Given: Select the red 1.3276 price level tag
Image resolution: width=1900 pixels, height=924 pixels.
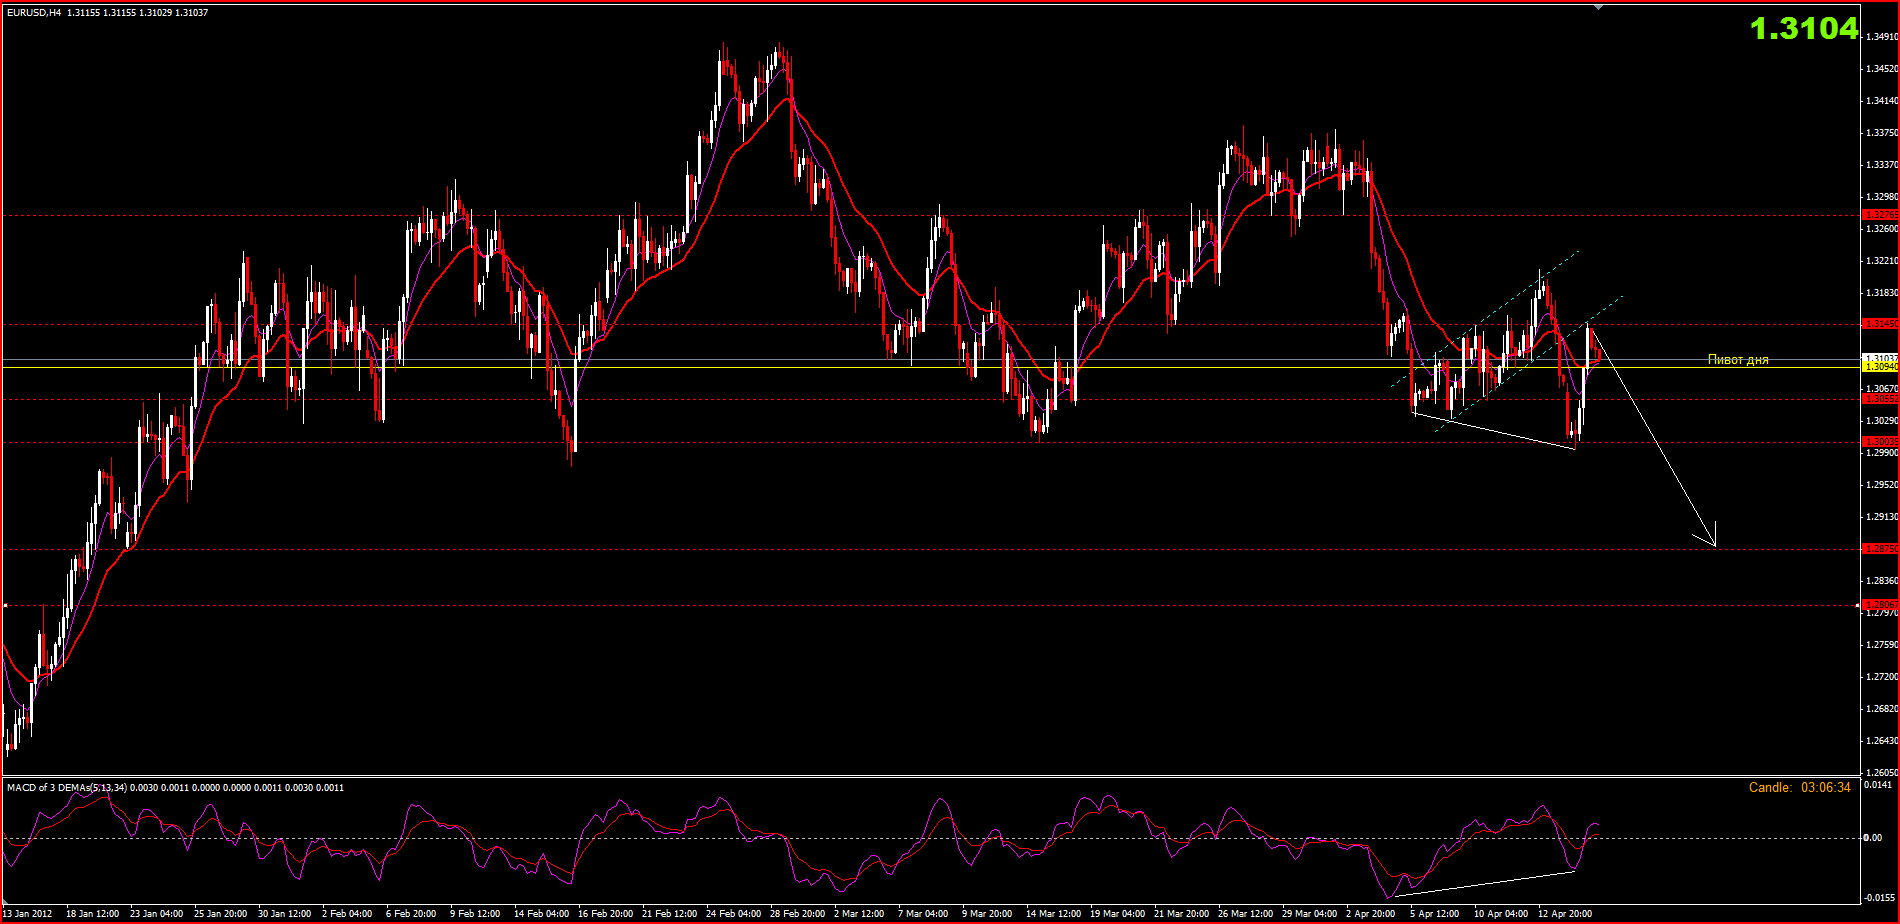Looking at the screenshot, I should (1880, 215).
